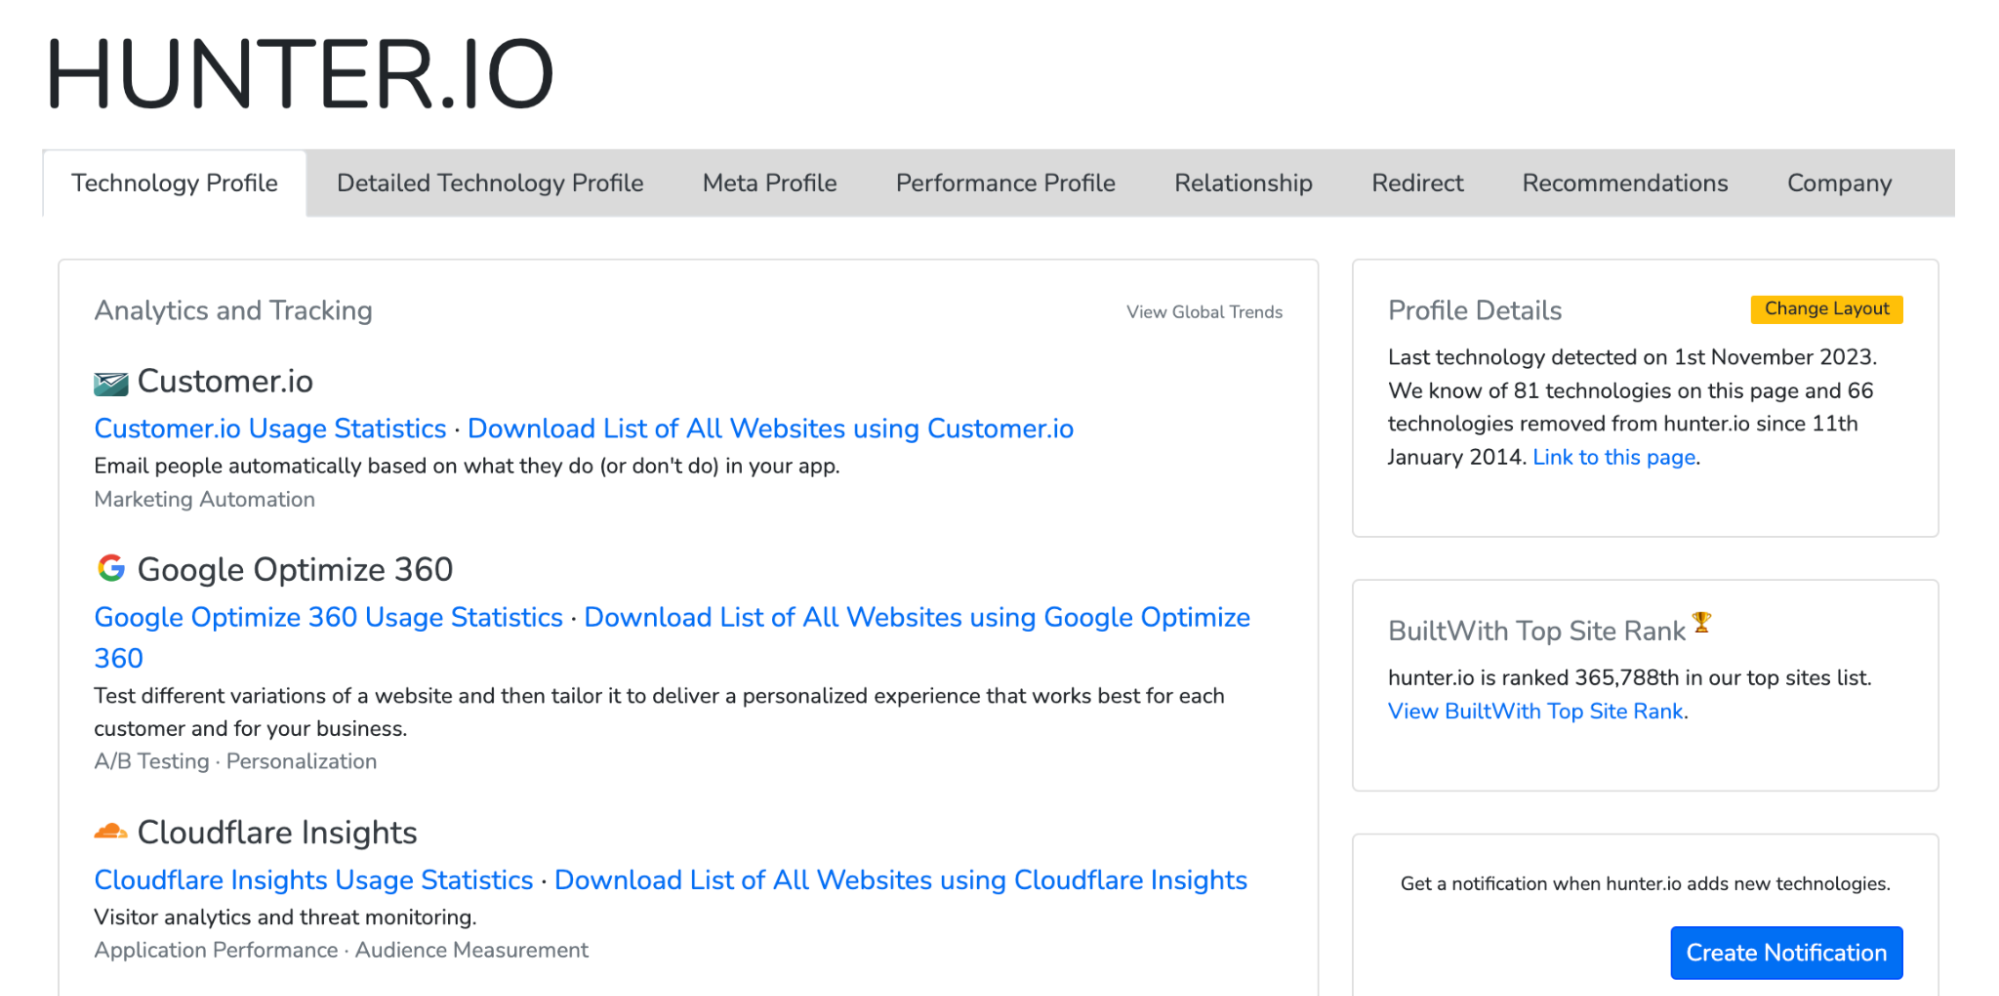1999x996 pixels.
Task: Click the 'Link to this page' link
Action: click(1614, 457)
